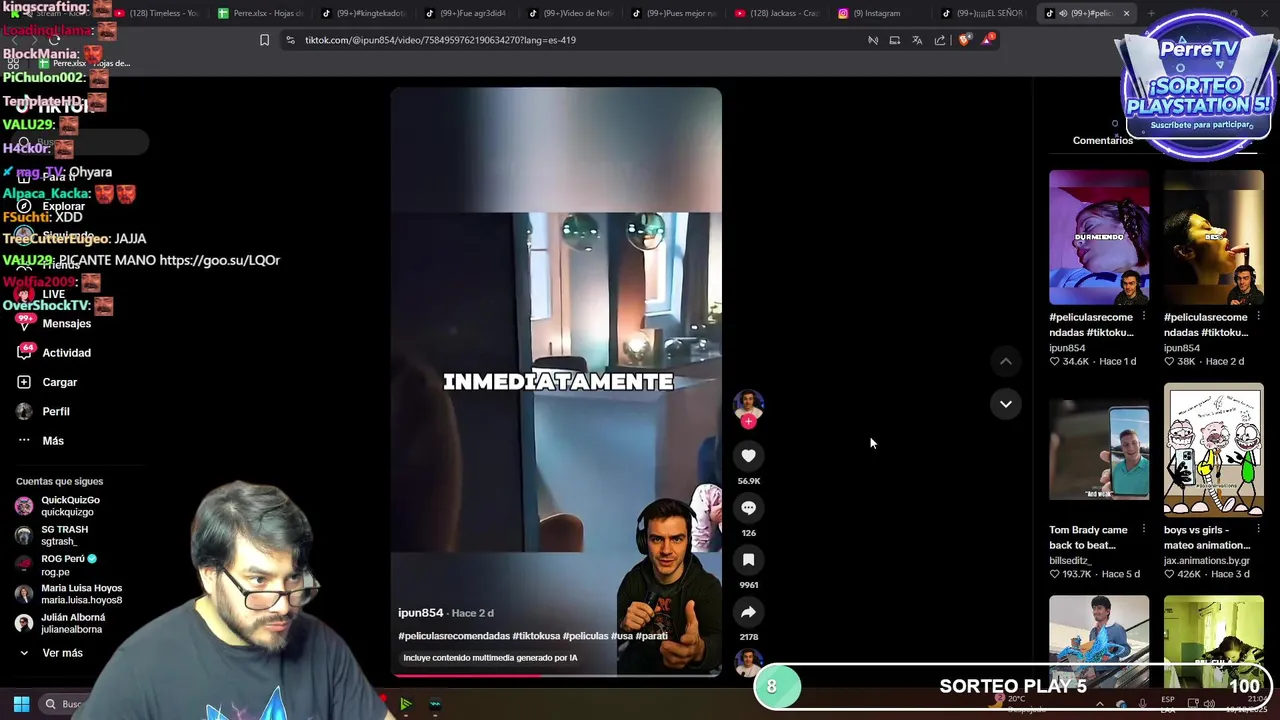The width and height of the screenshot is (1280, 720).
Task: Open three-dot menu on Tom Brady video
Action: tap(1143, 530)
